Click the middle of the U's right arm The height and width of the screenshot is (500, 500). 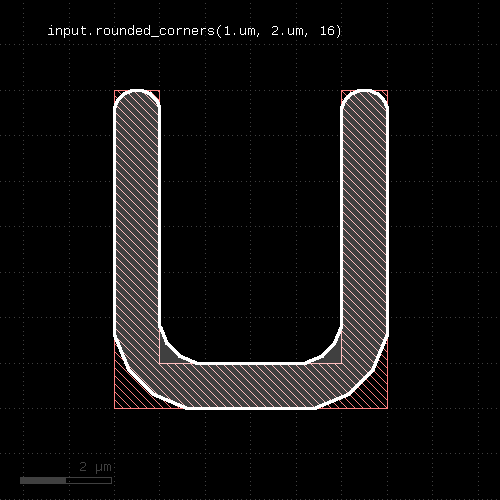coord(365,217)
